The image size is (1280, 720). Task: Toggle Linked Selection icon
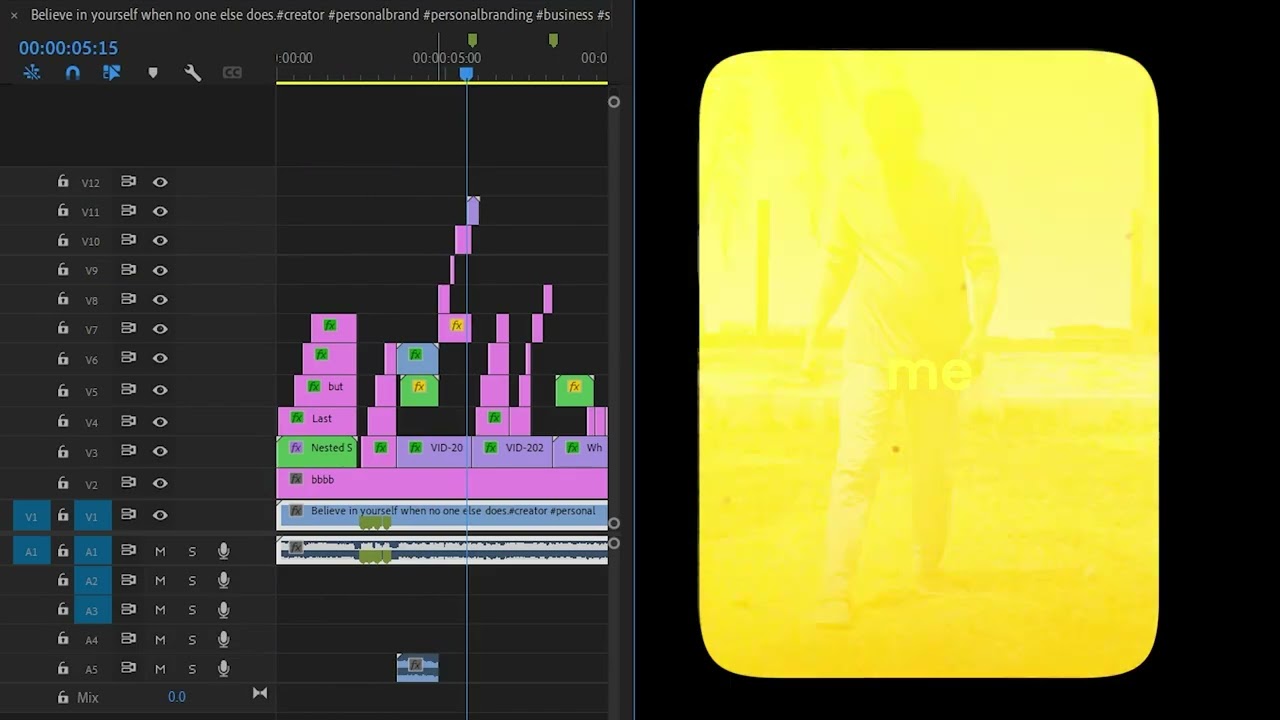coord(111,73)
